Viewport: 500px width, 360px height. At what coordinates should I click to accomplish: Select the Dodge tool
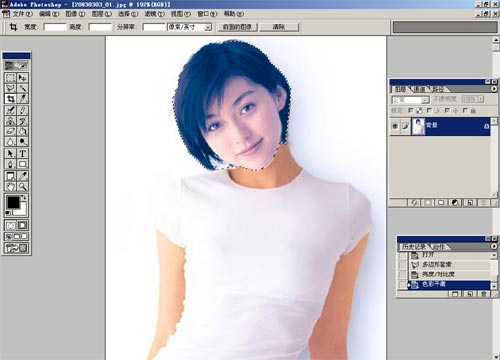22,141
